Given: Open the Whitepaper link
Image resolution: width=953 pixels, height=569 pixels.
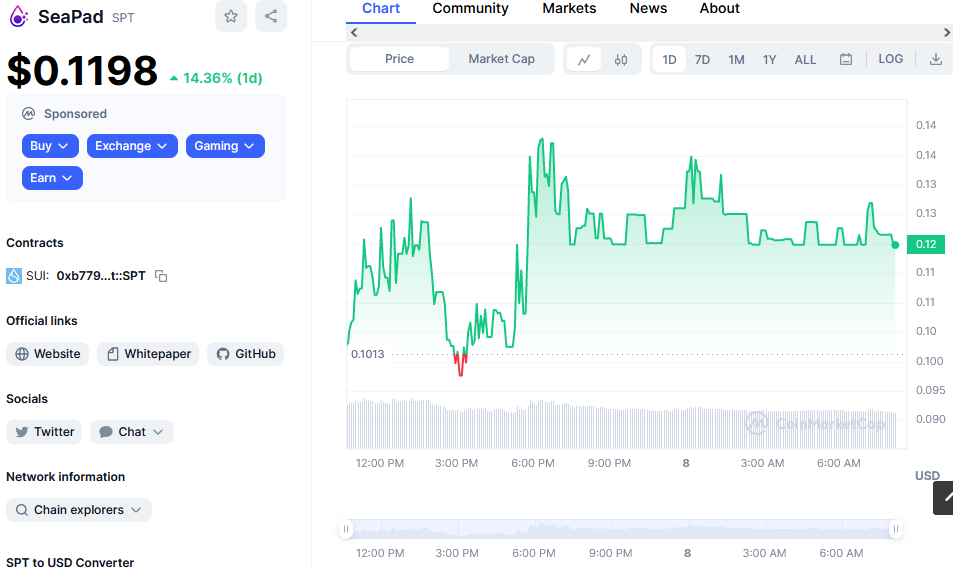Looking at the screenshot, I should point(148,354).
